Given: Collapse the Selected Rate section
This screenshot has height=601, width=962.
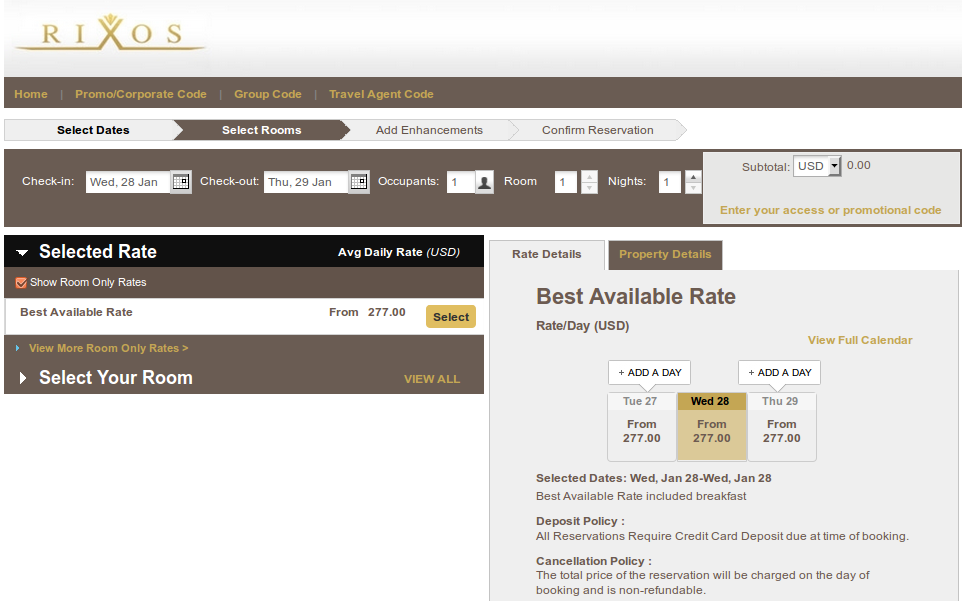Looking at the screenshot, I should coord(22,253).
